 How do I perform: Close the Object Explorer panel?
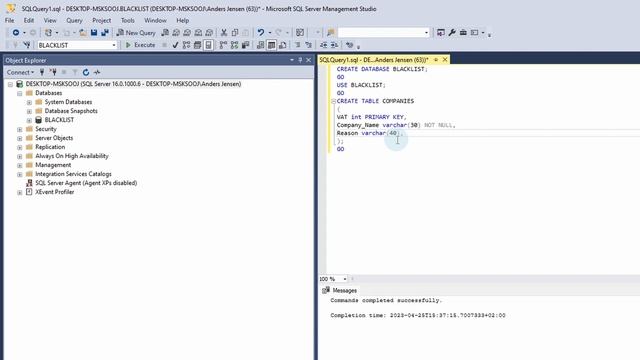309,60
